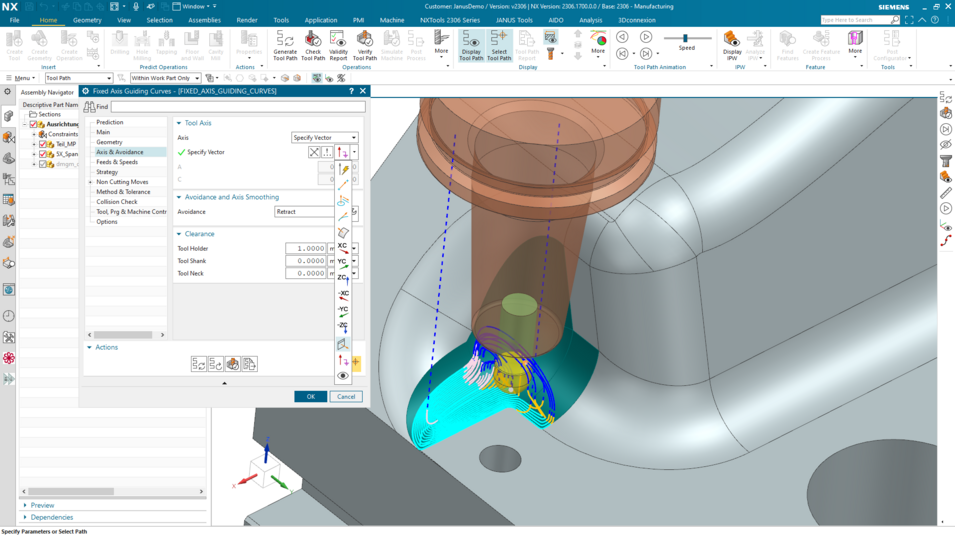Play tool path animation forward
955x537 pixels.
pyautogui.click(x=646, y=37)
